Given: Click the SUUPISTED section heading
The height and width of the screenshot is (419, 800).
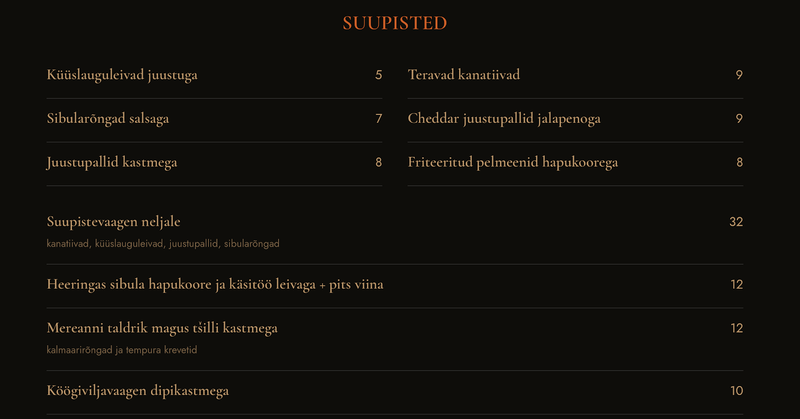Looking at the screenshot, I should [394, 23].
